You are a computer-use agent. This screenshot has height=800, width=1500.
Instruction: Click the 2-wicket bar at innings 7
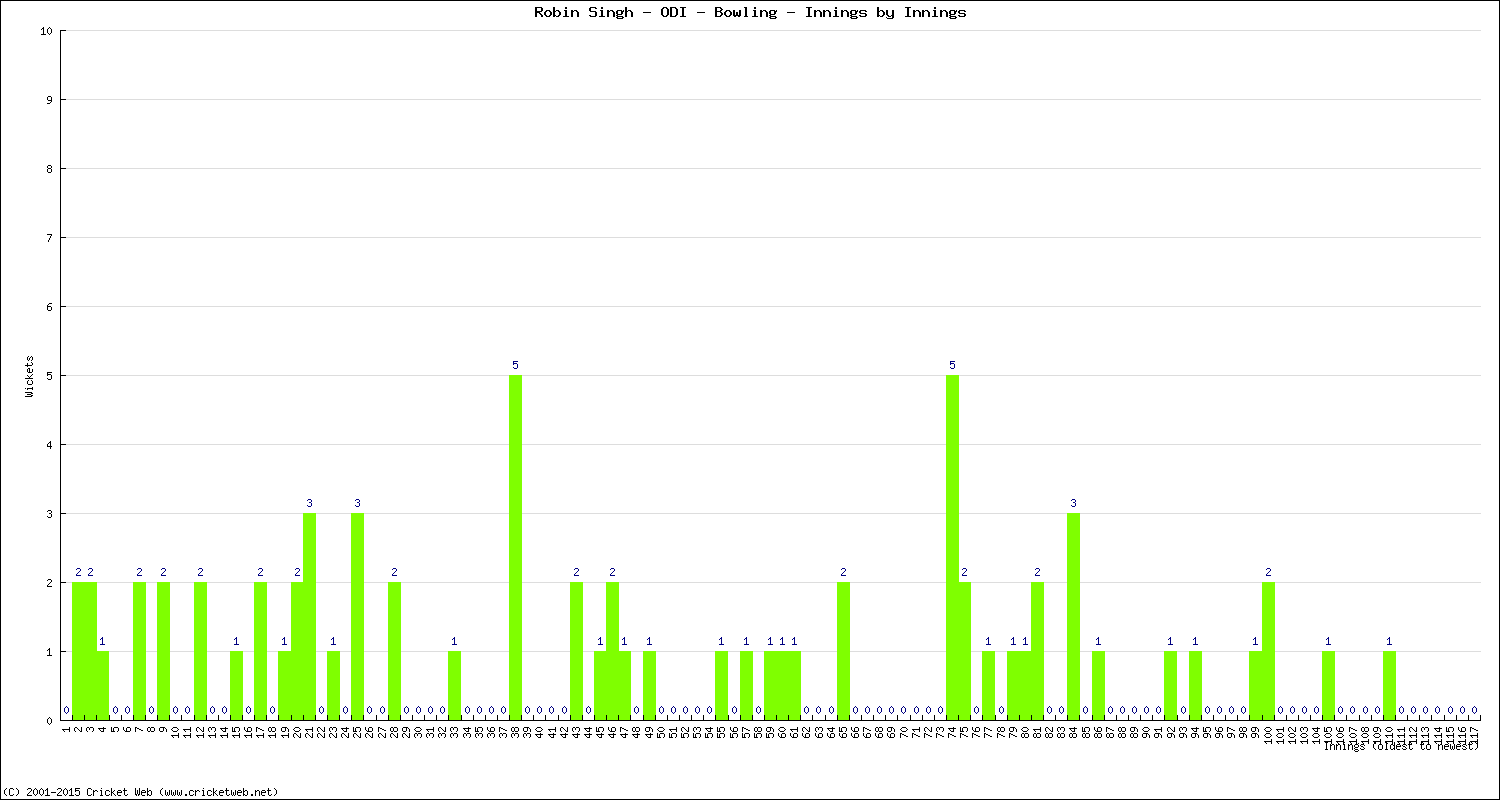tap(139, 651)
